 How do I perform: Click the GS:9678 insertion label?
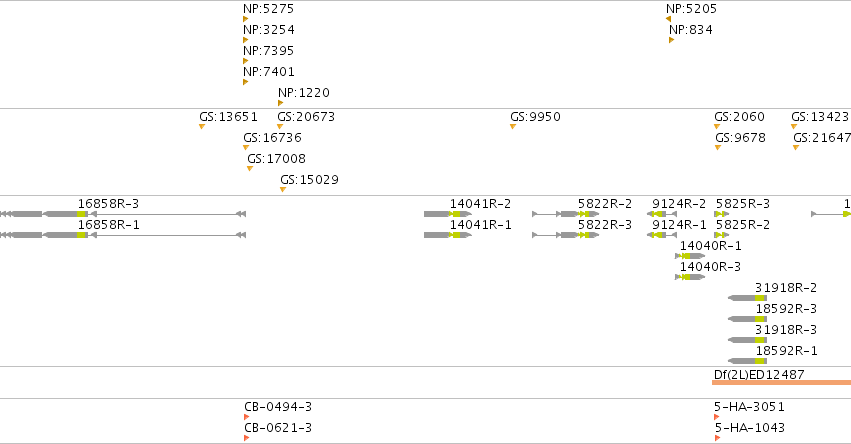(741, 138)
